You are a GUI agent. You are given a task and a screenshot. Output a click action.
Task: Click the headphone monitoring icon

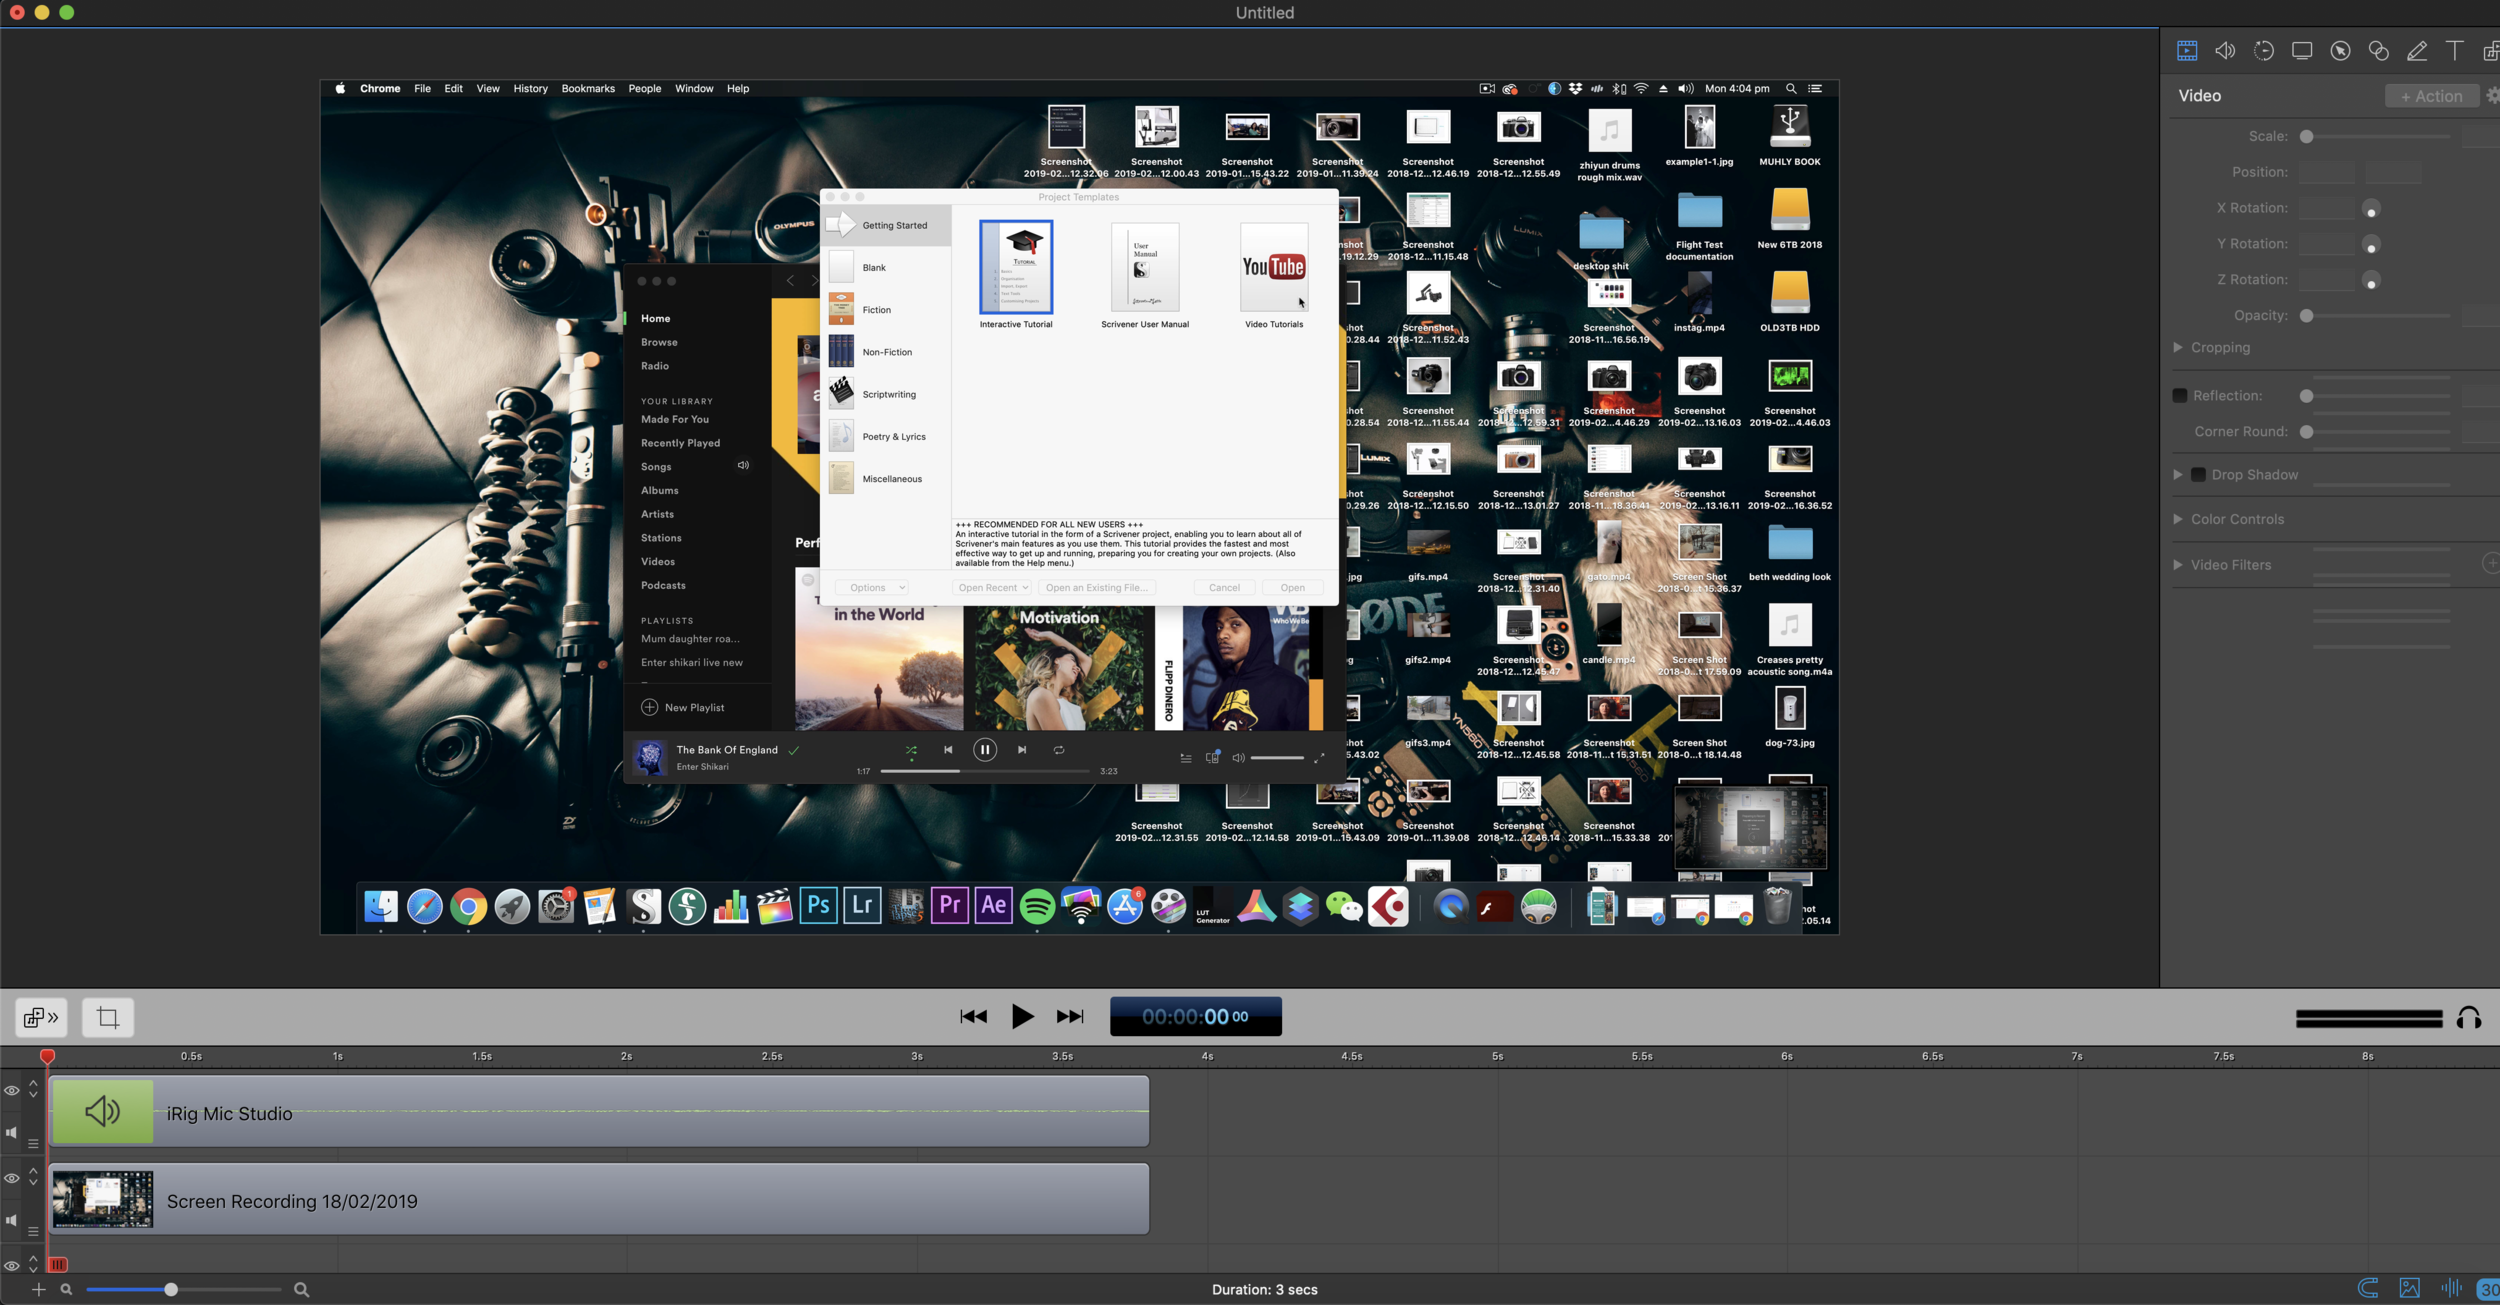[2470, 1017]
